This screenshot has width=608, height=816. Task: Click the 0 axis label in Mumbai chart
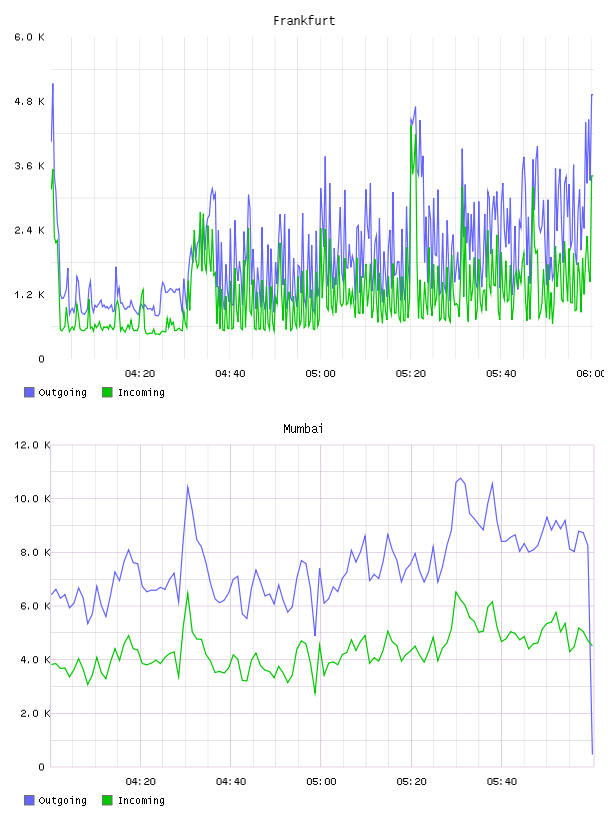[x=42, y=767]
